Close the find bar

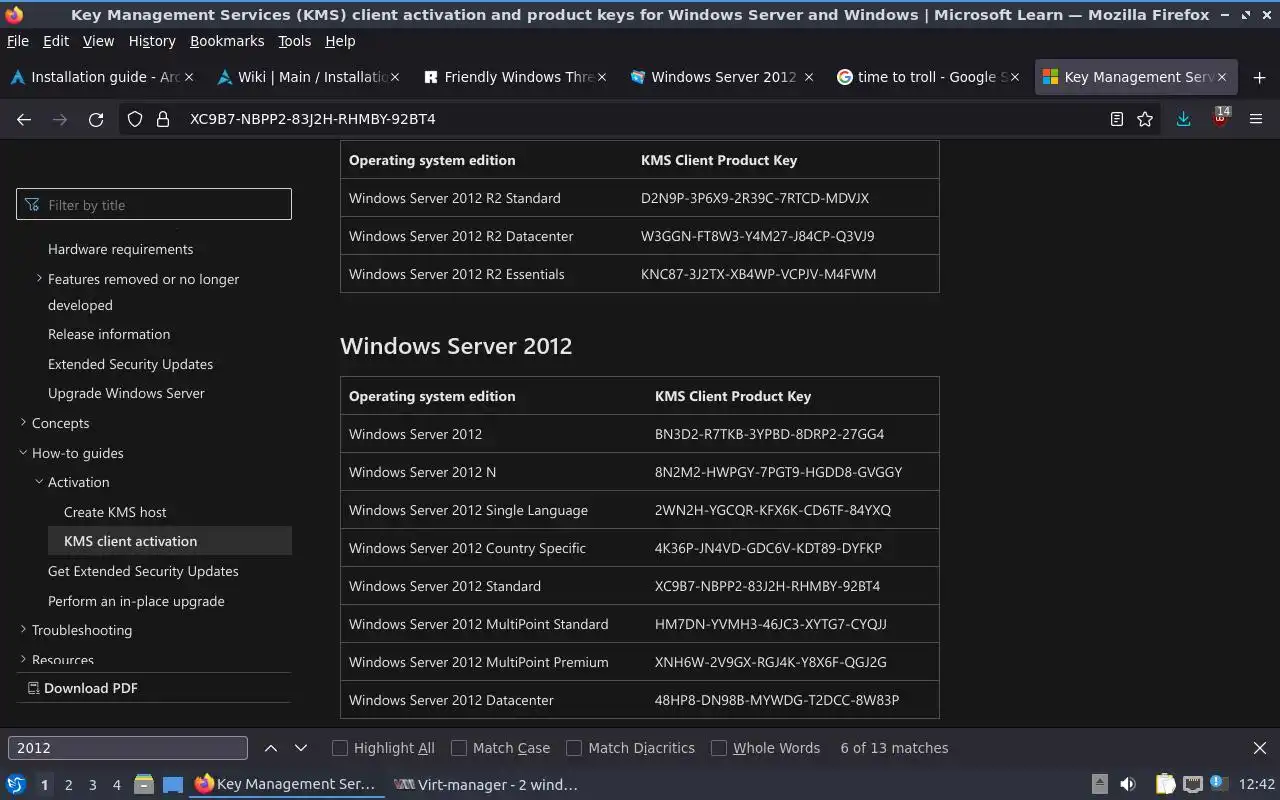coord(1260,748)
